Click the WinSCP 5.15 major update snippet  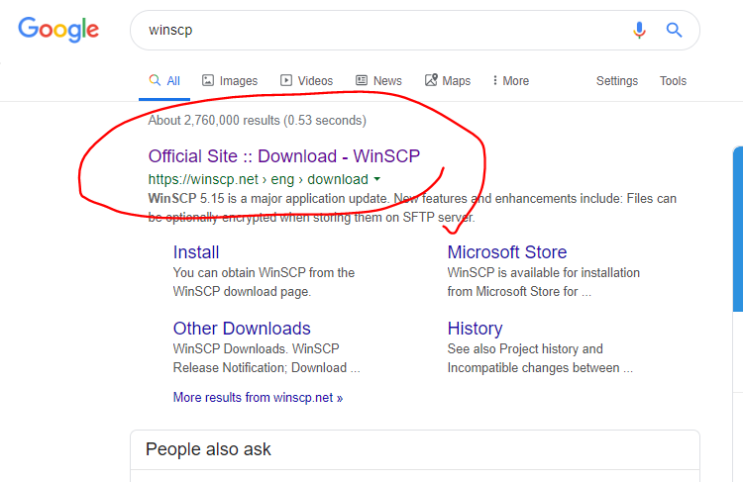(412, 208)
